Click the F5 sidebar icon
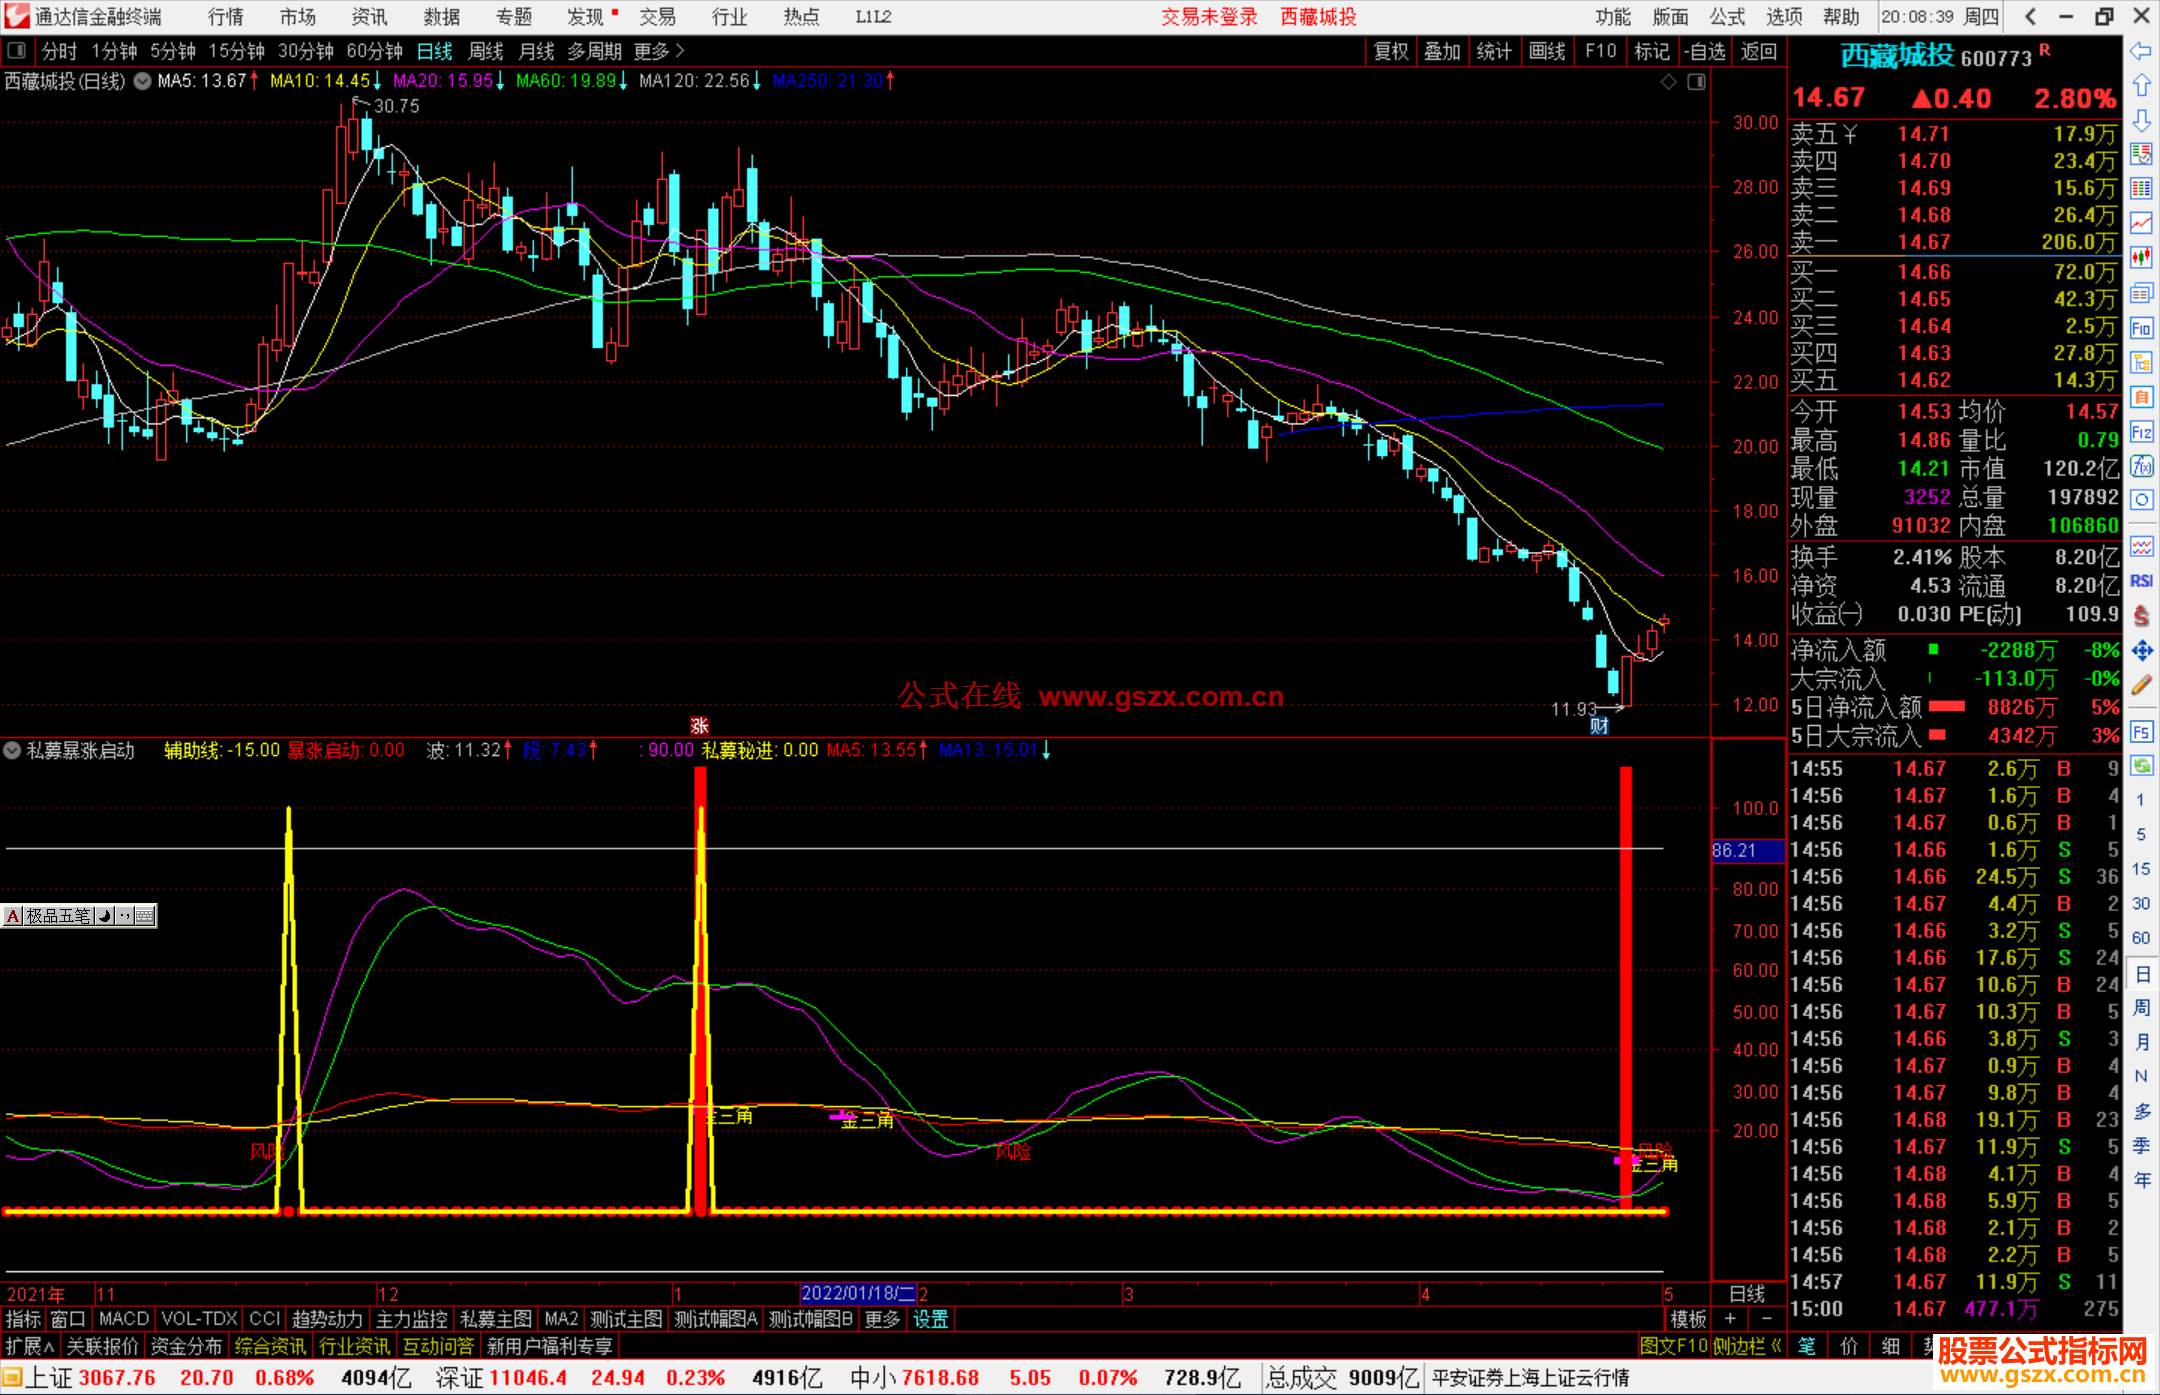Image resolution: width=2160 pixels, height=1395 pixels. [2141, 732]
